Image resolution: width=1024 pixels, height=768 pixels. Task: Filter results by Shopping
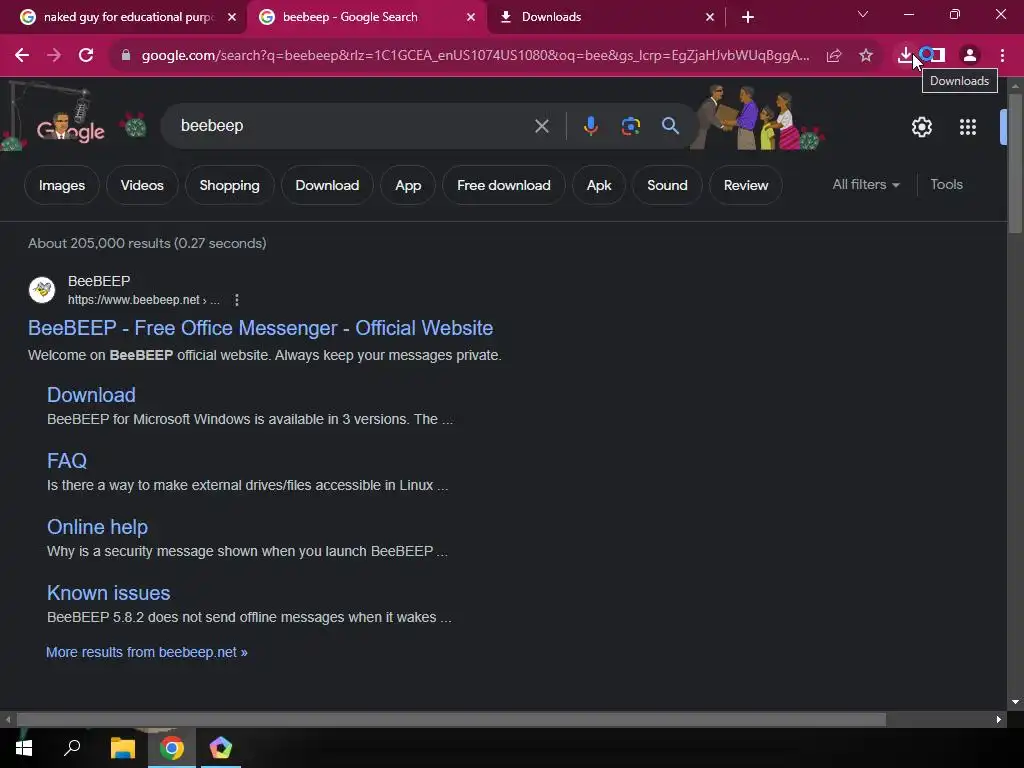[x=229, y=185]
